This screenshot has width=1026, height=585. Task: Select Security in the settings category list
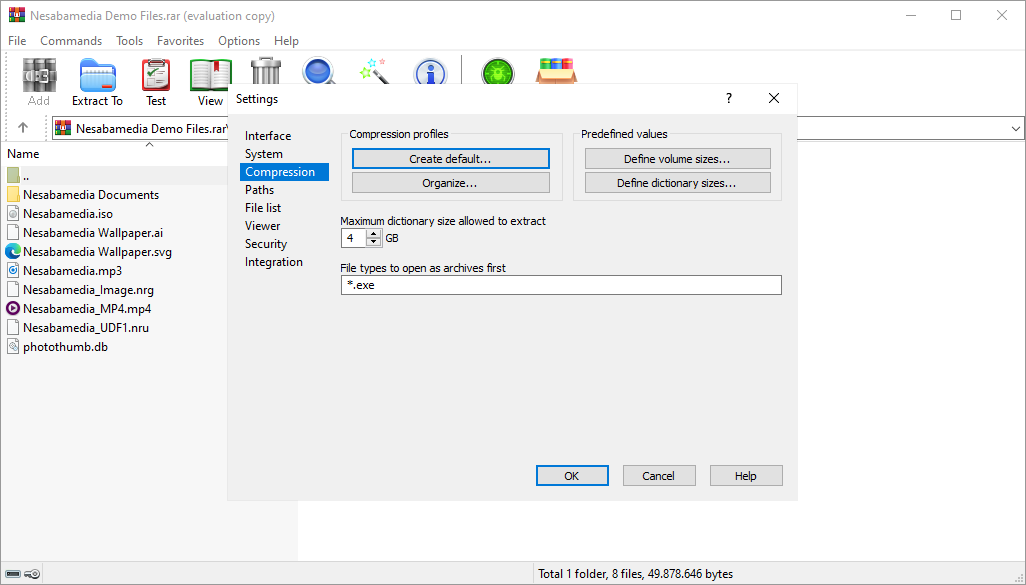(266, 244)
